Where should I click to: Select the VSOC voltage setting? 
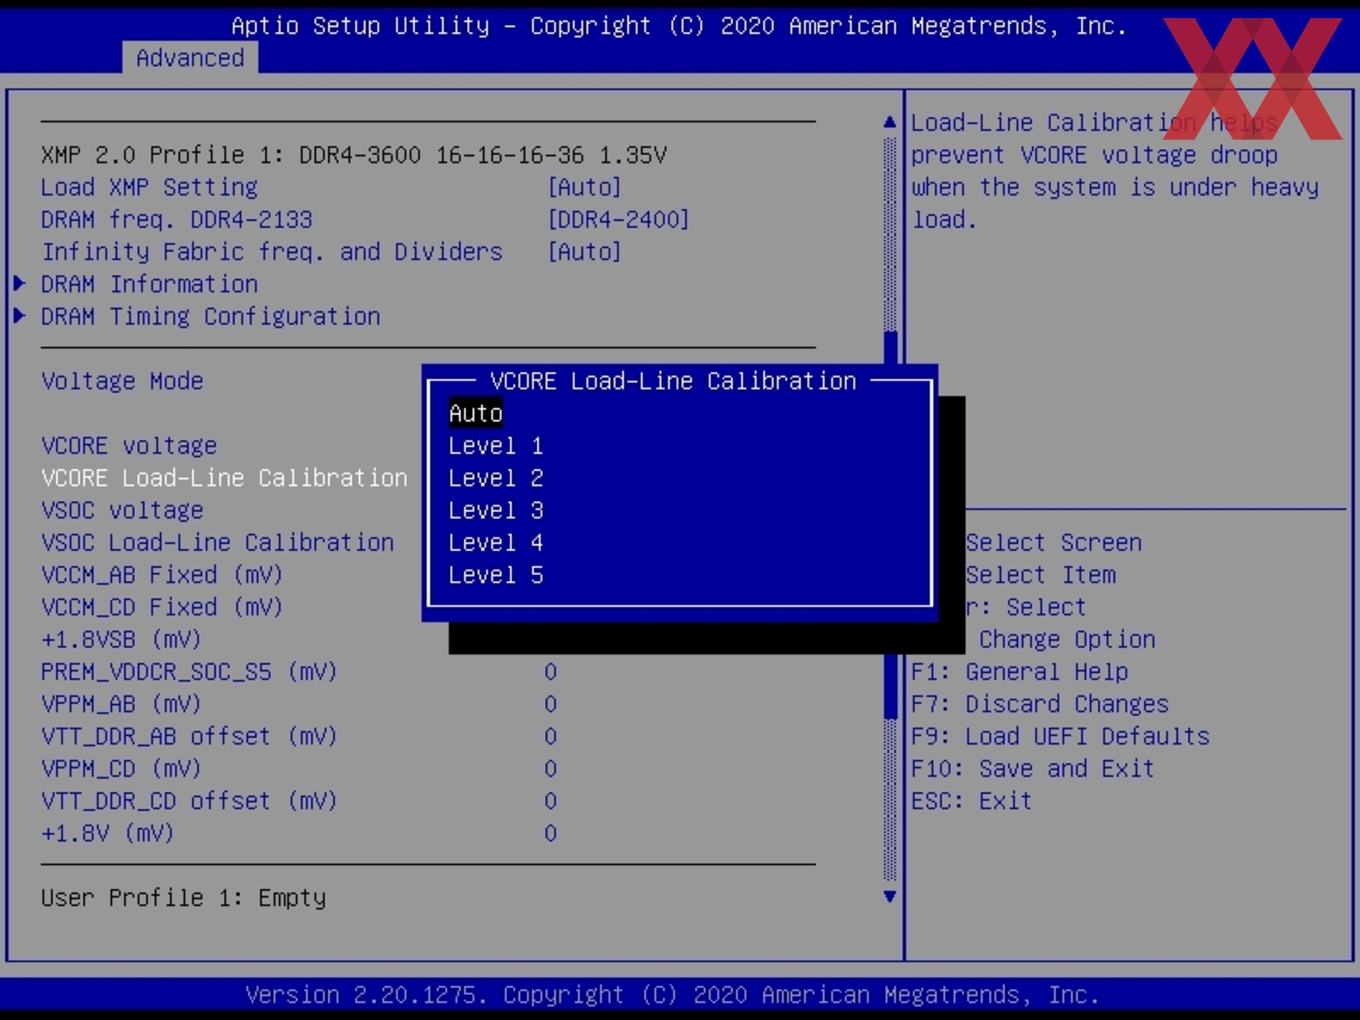pyautogui.click(x=122, y=510)
